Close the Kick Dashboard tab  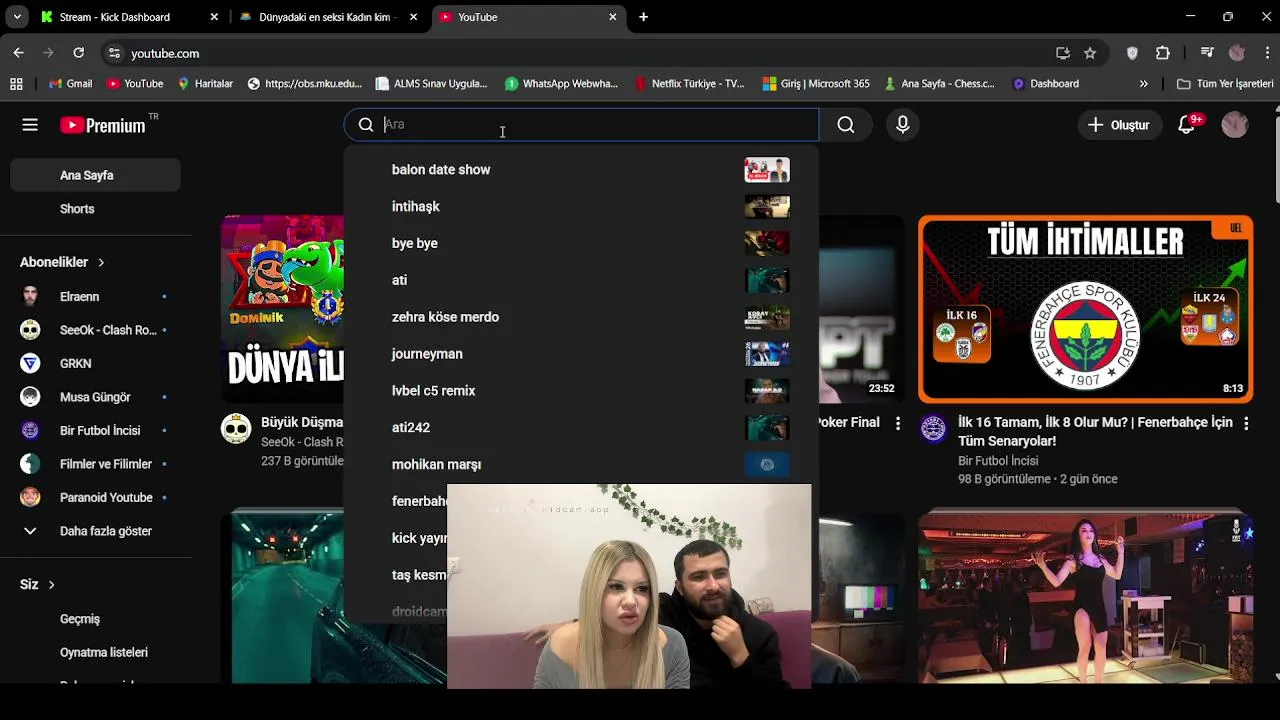214,17
